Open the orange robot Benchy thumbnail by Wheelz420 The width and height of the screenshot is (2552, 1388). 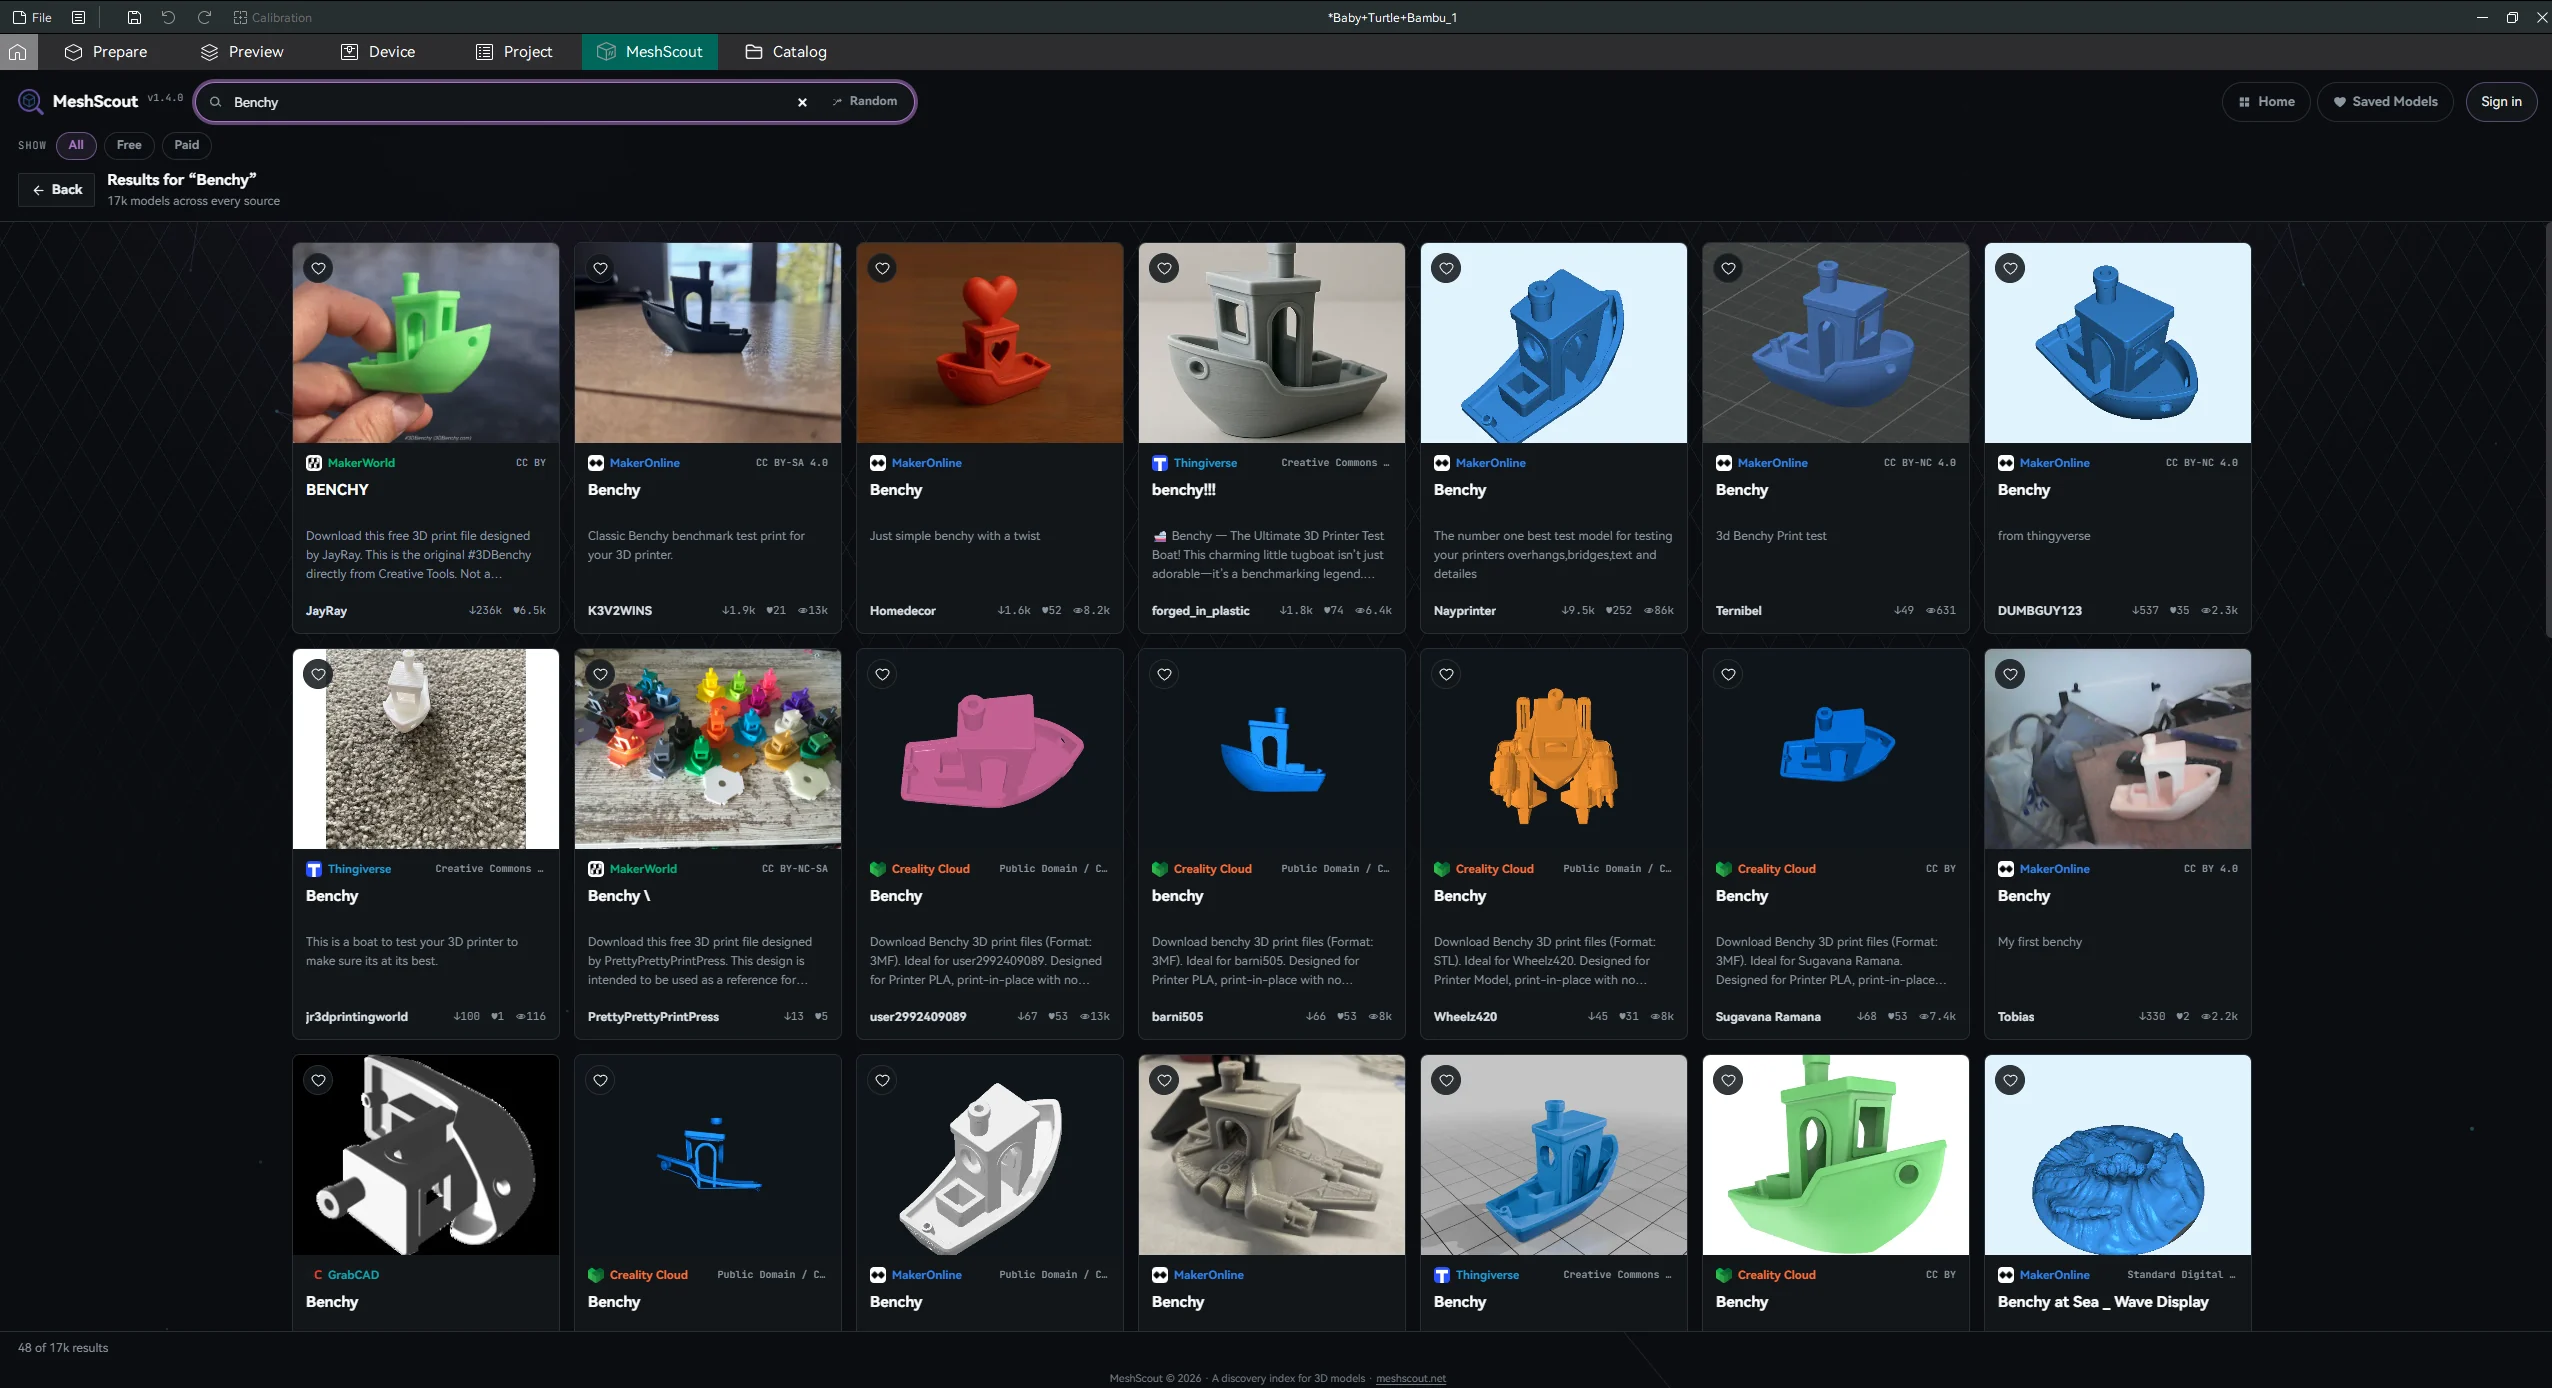pos(1554,749)
